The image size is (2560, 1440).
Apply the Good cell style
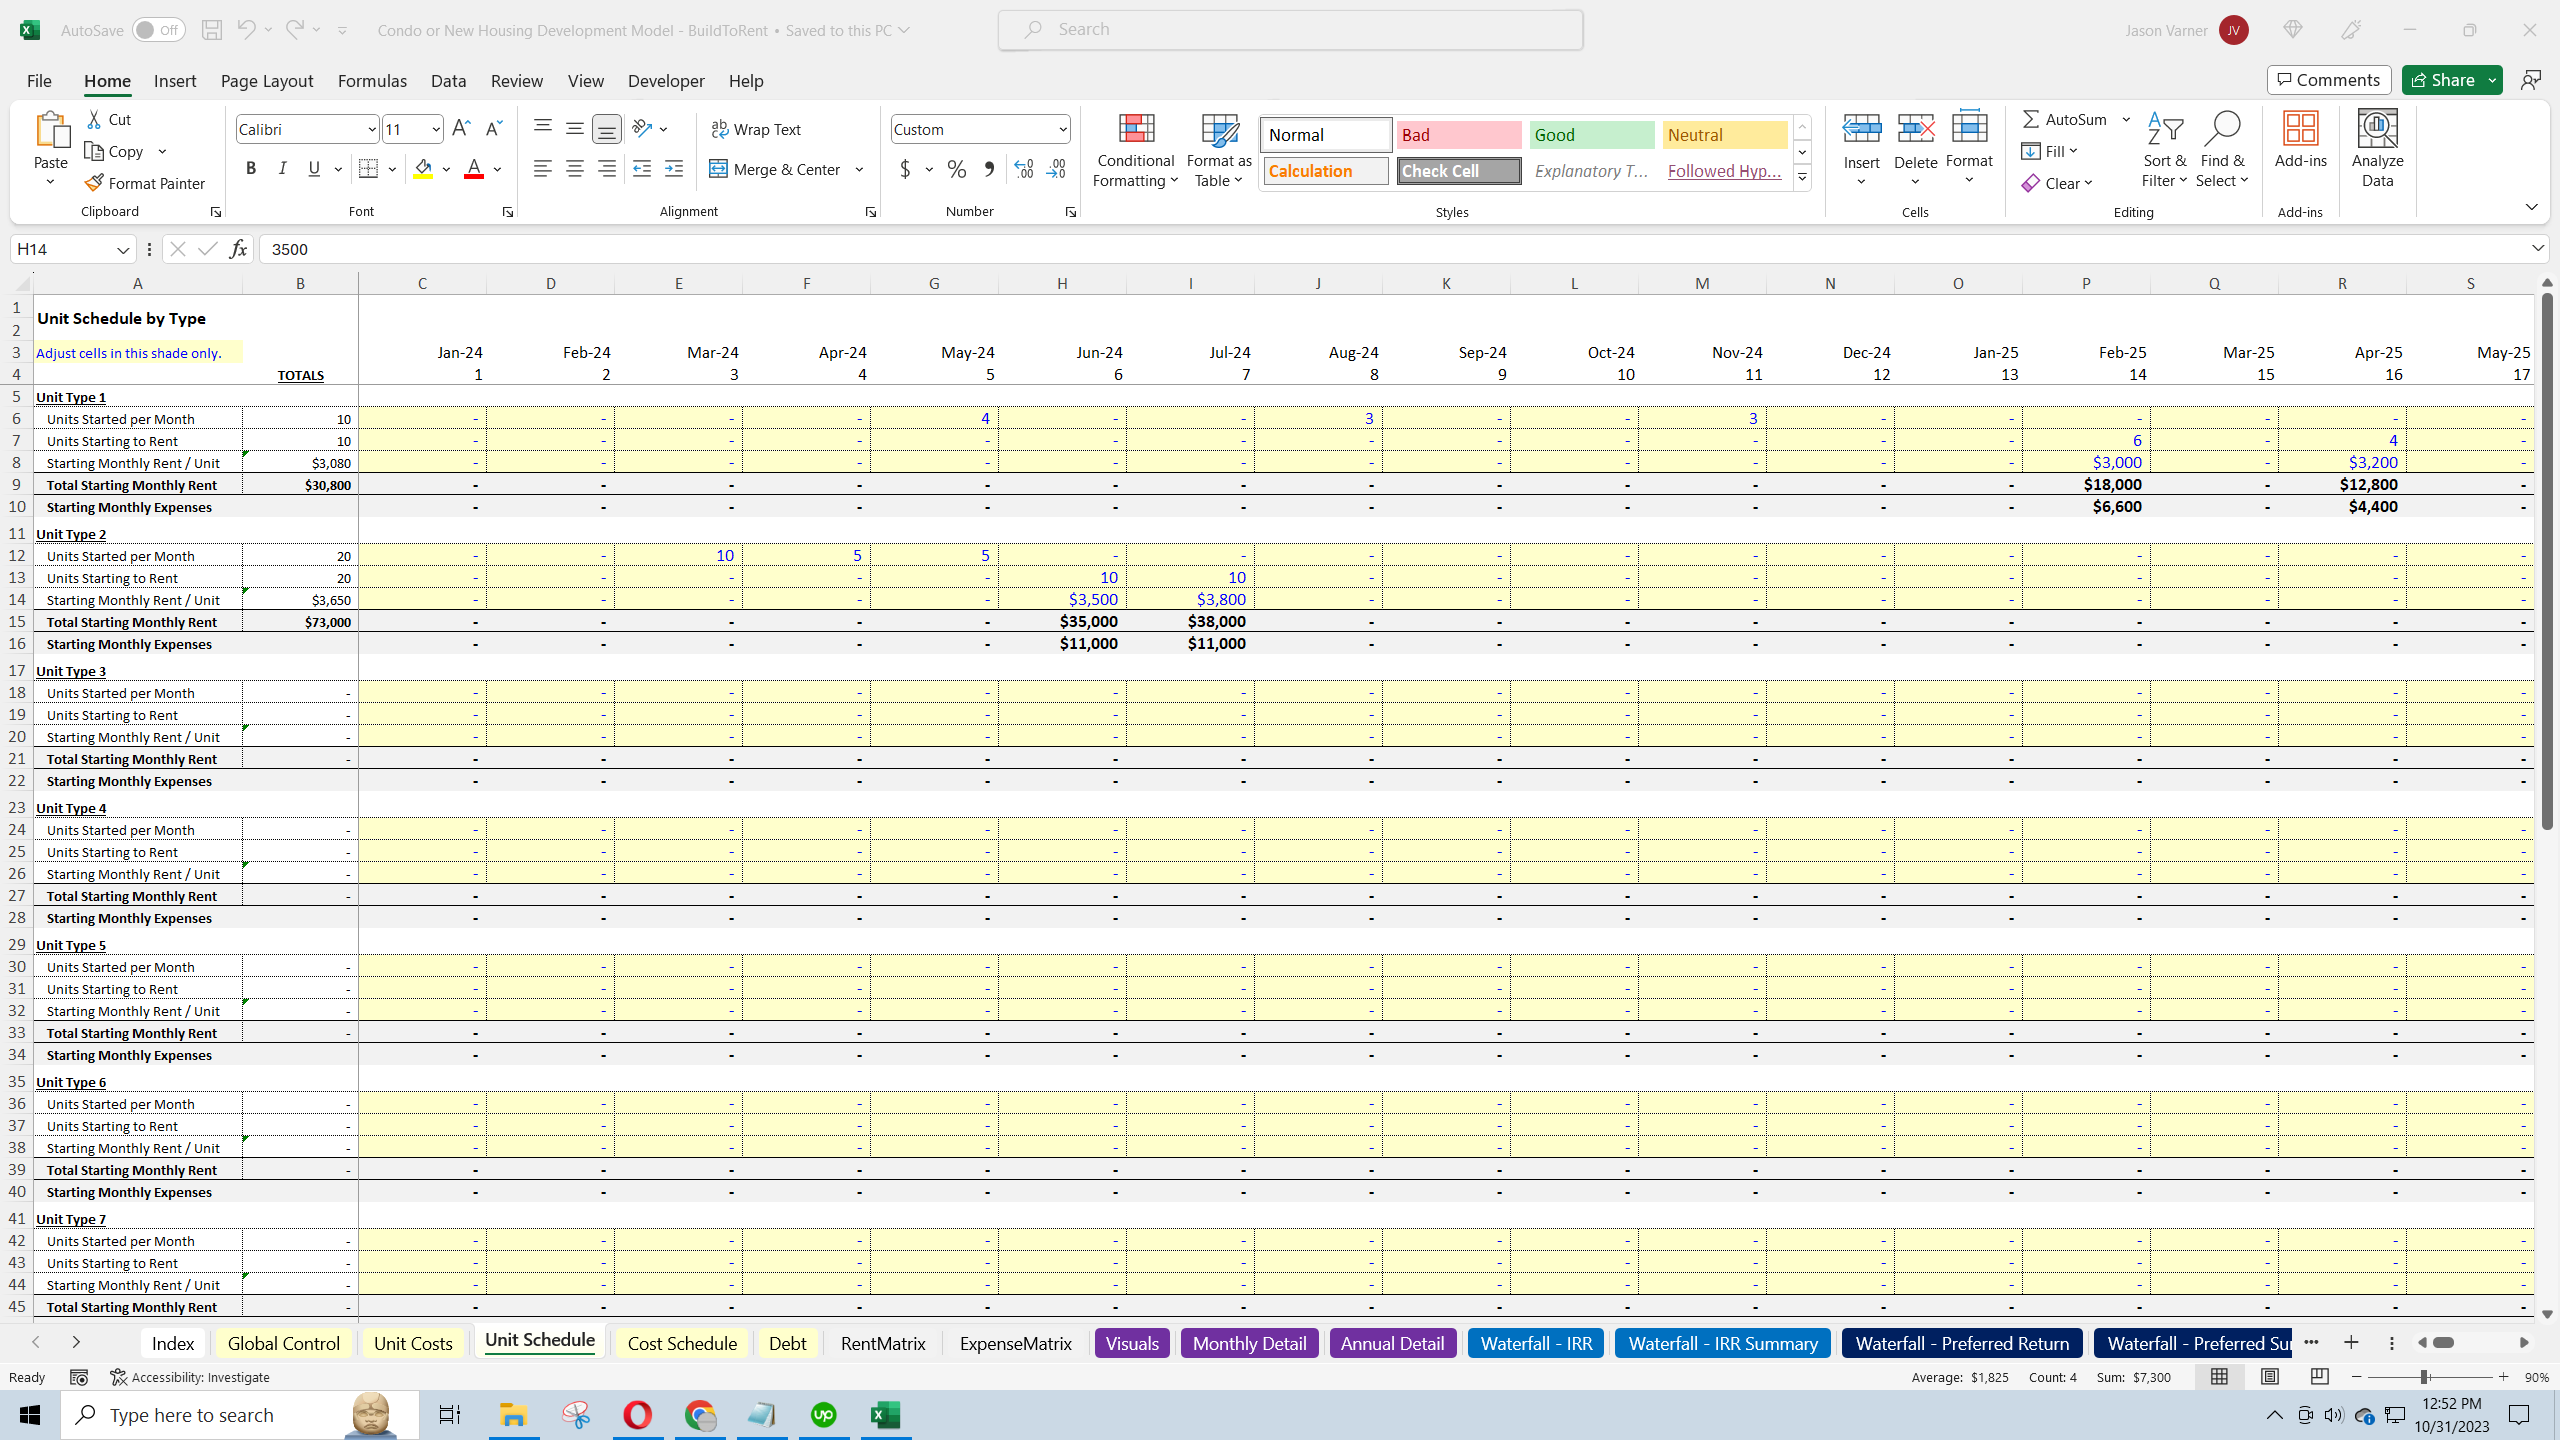1592,135
